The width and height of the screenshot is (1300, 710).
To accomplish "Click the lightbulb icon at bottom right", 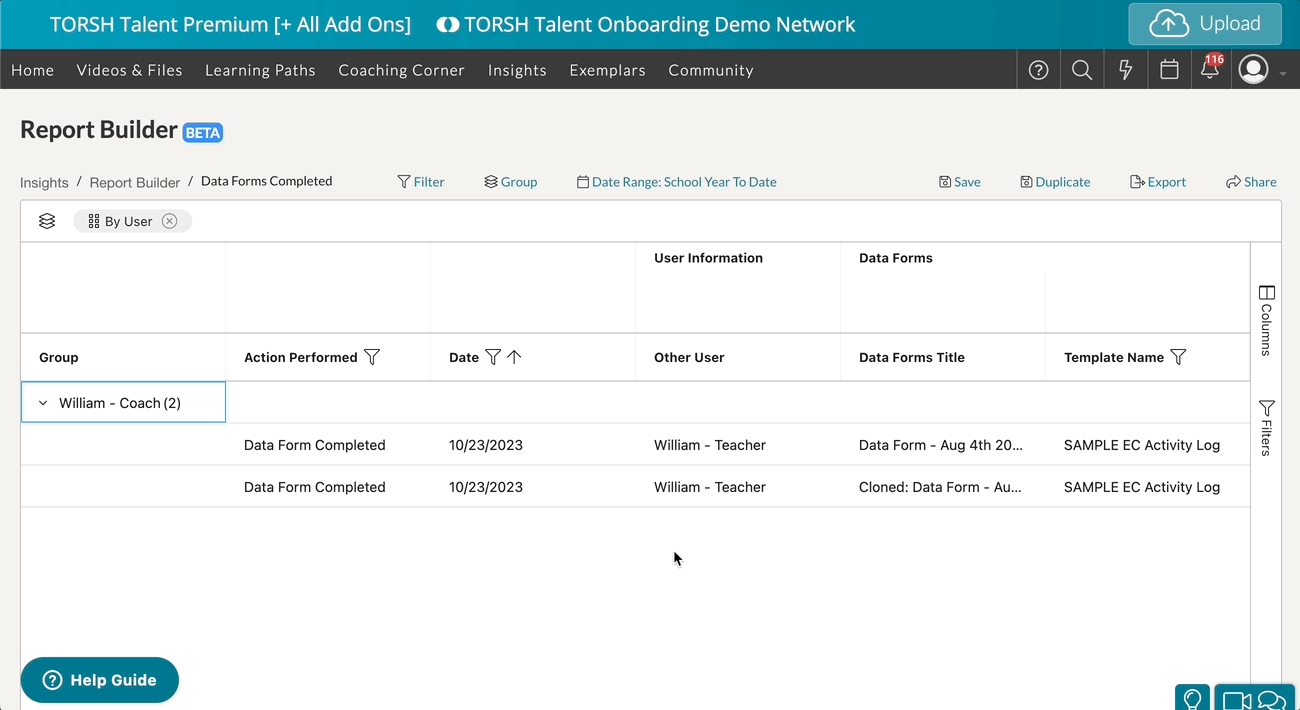I will click(x=1192, y=699).
